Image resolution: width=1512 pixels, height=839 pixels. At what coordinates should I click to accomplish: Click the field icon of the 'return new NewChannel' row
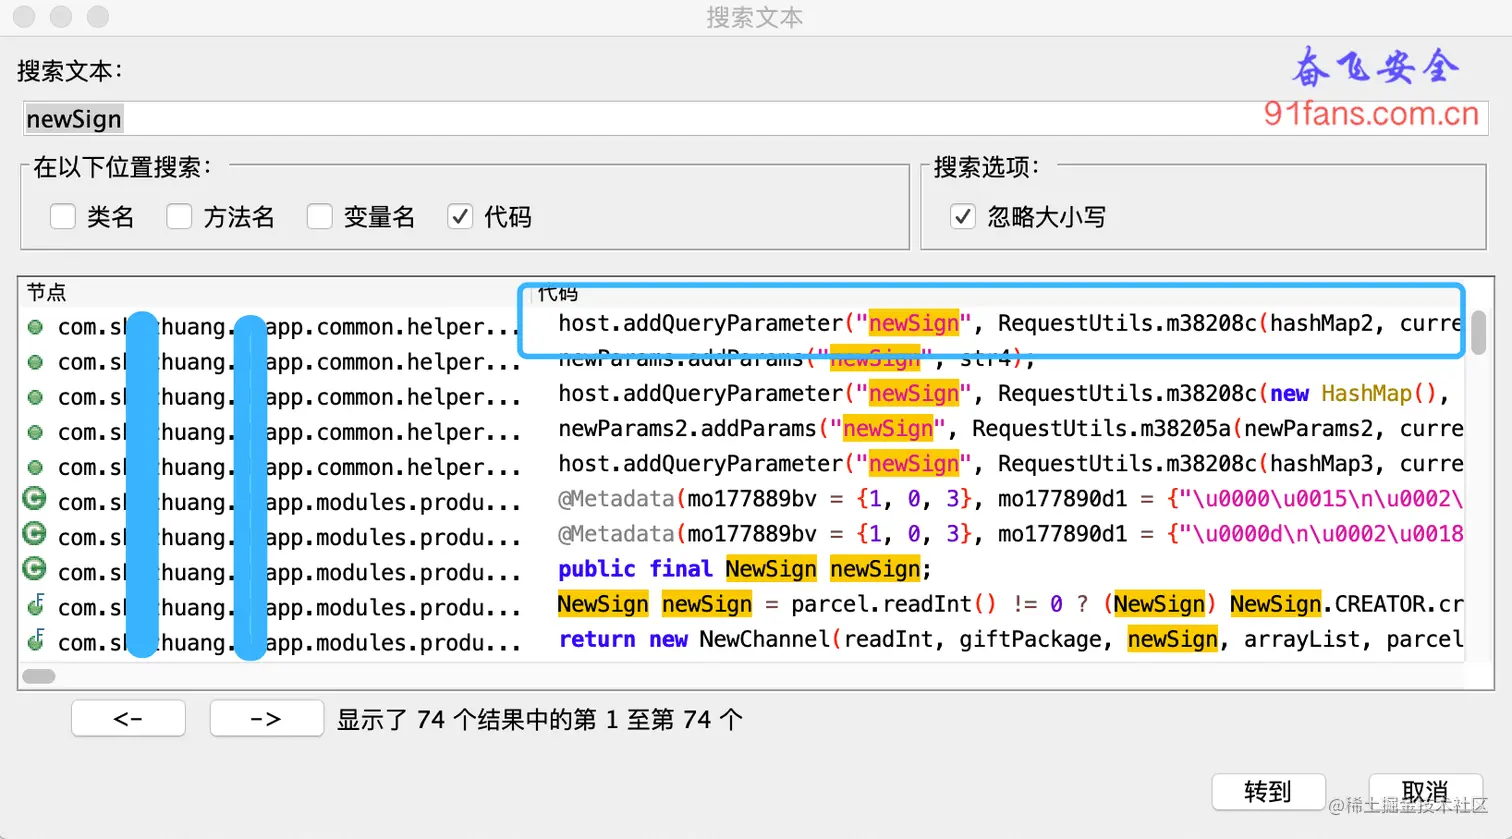[x=35, y=640]
